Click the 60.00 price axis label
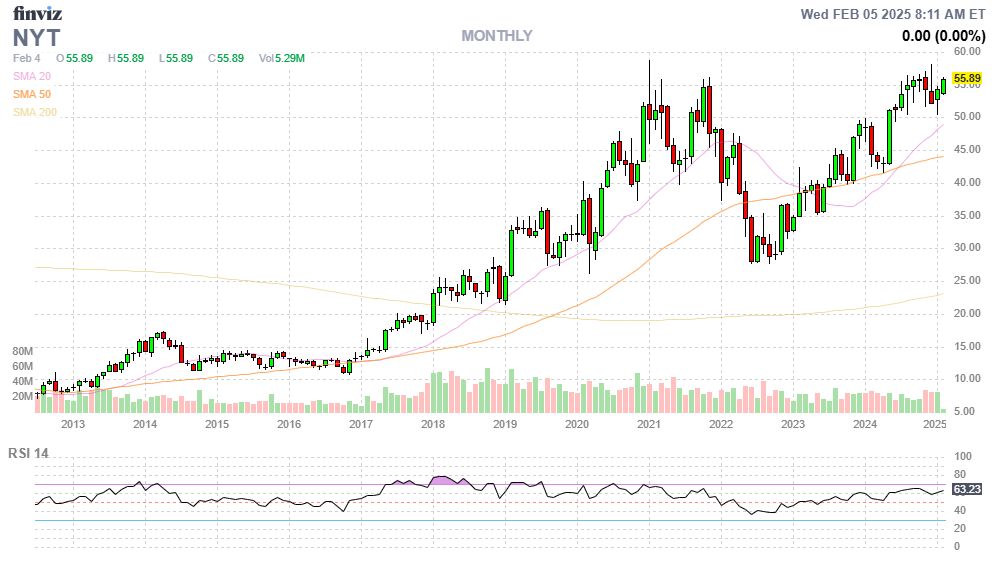Image resolution: width=999 pixels, height=562 pixels. 965,51
